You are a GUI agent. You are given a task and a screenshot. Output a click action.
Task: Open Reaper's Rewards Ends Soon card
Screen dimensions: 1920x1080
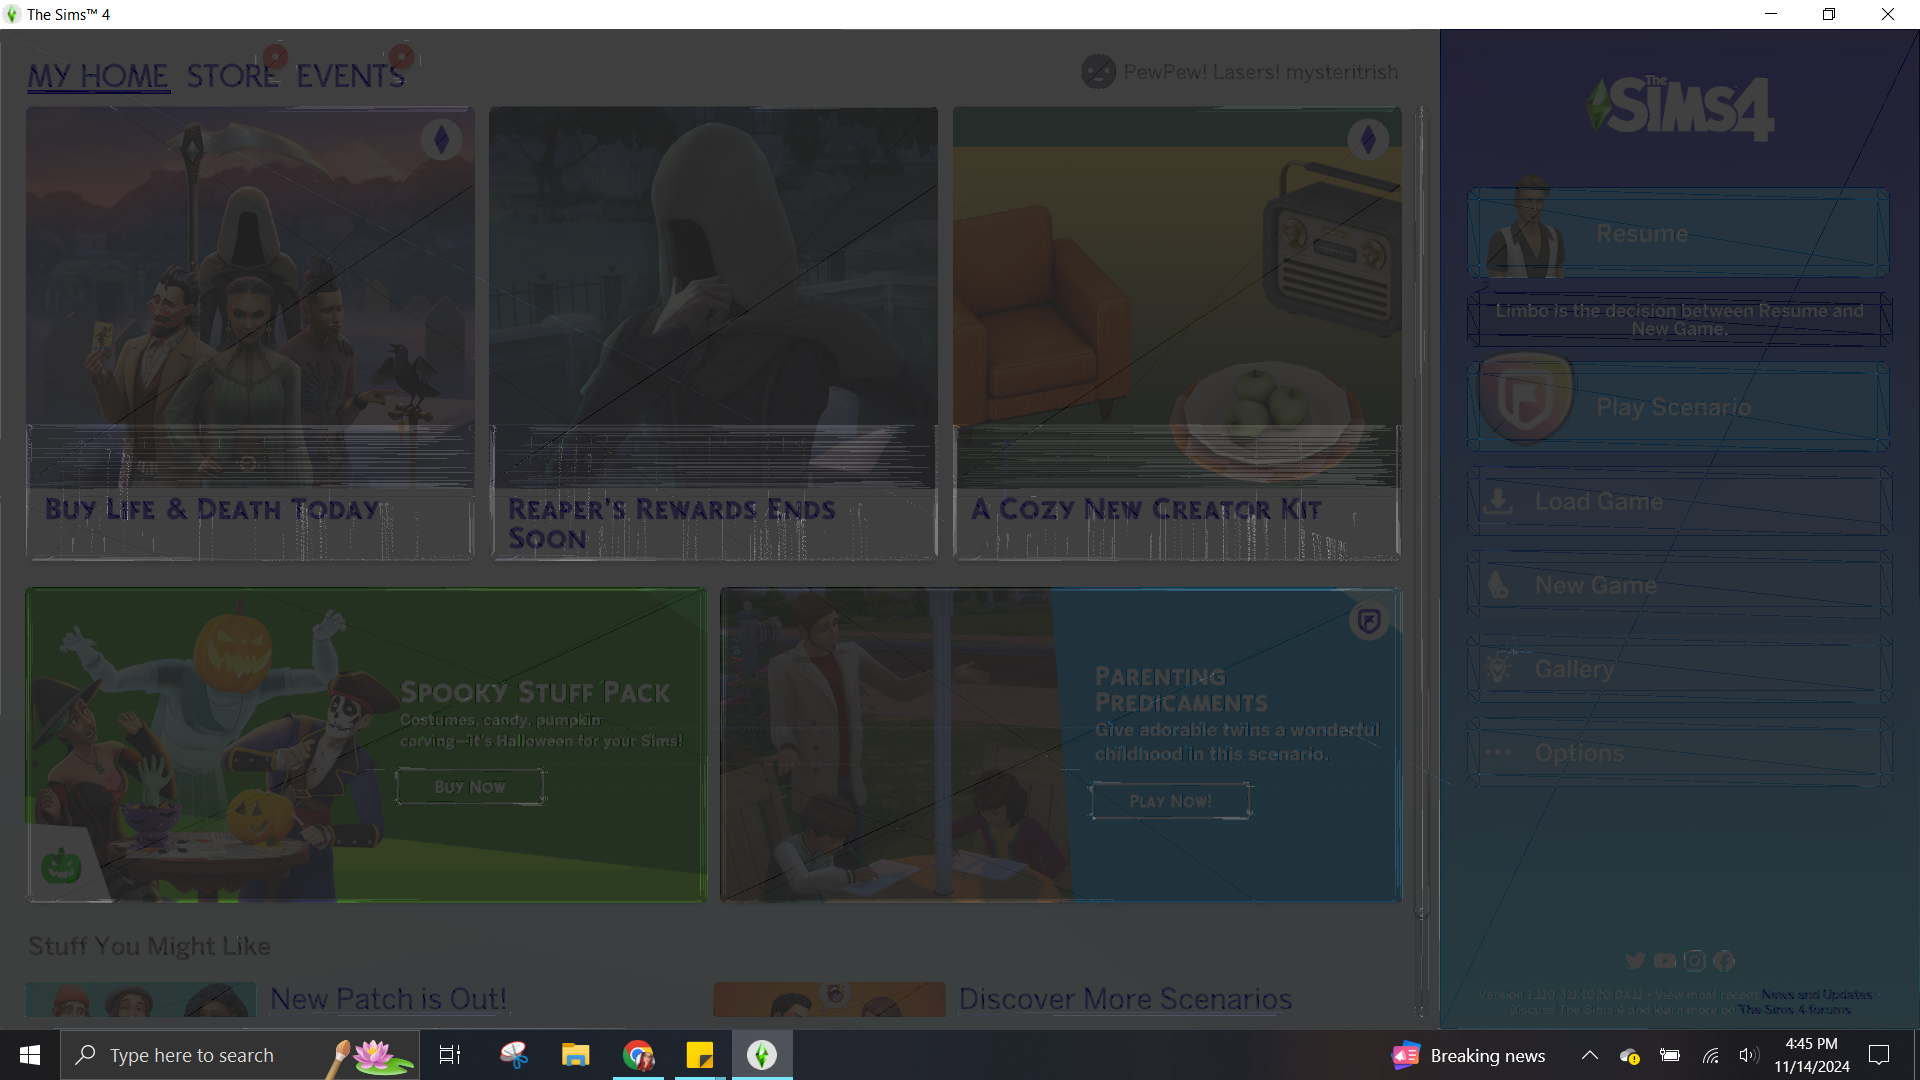pyautogui.click(x=713, y=333)
